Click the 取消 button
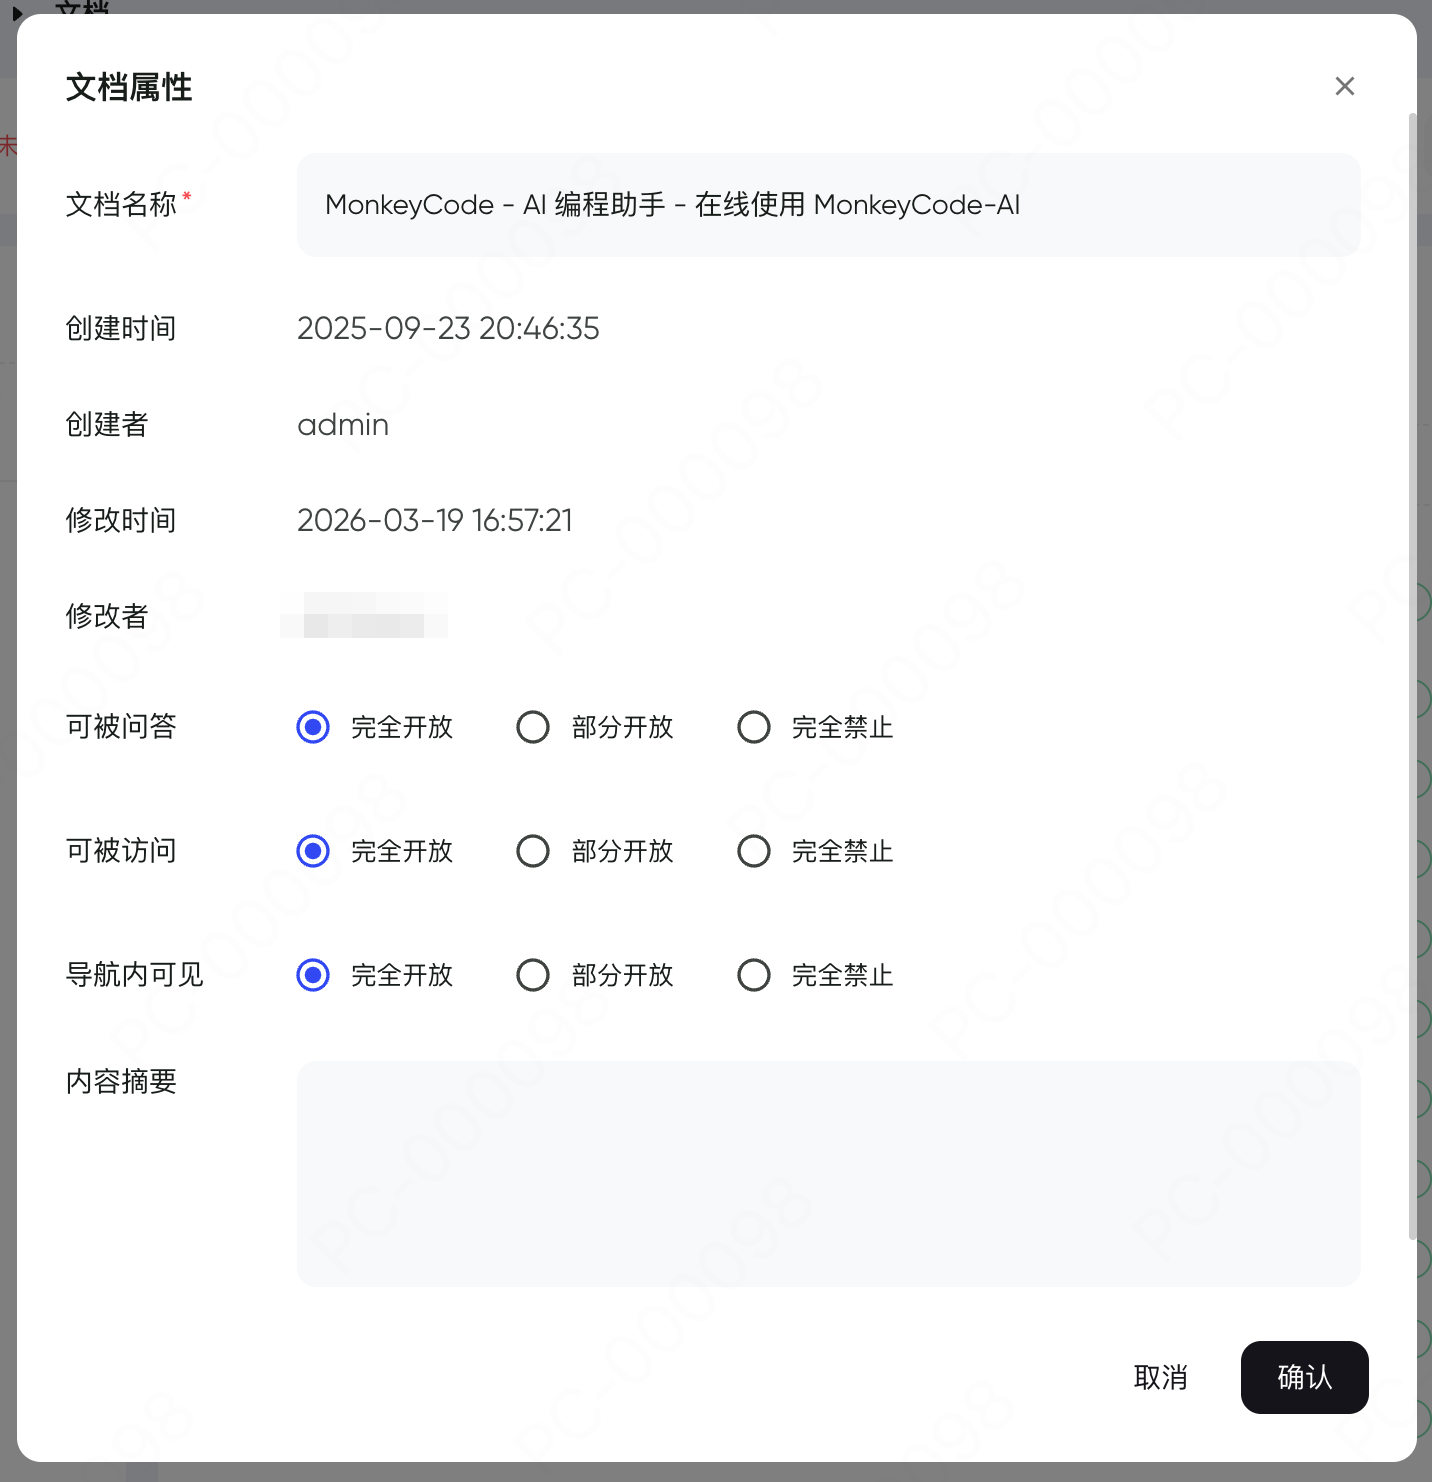 pos(1161,1377)
